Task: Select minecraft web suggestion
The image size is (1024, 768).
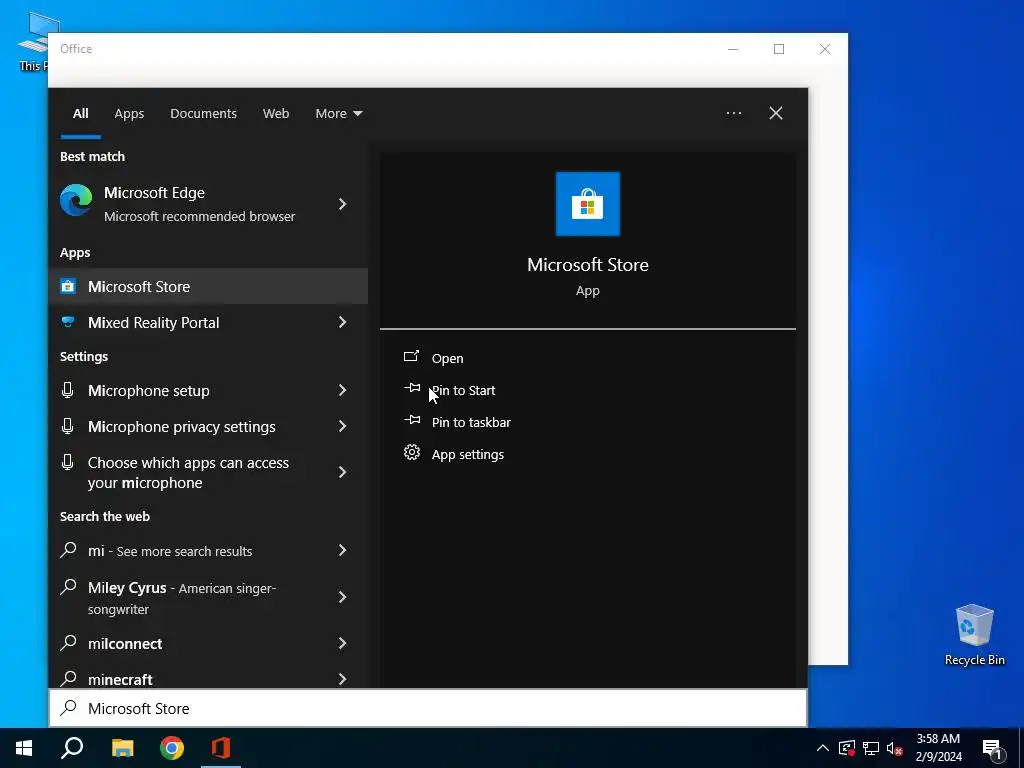Action: tap(208, 678)
